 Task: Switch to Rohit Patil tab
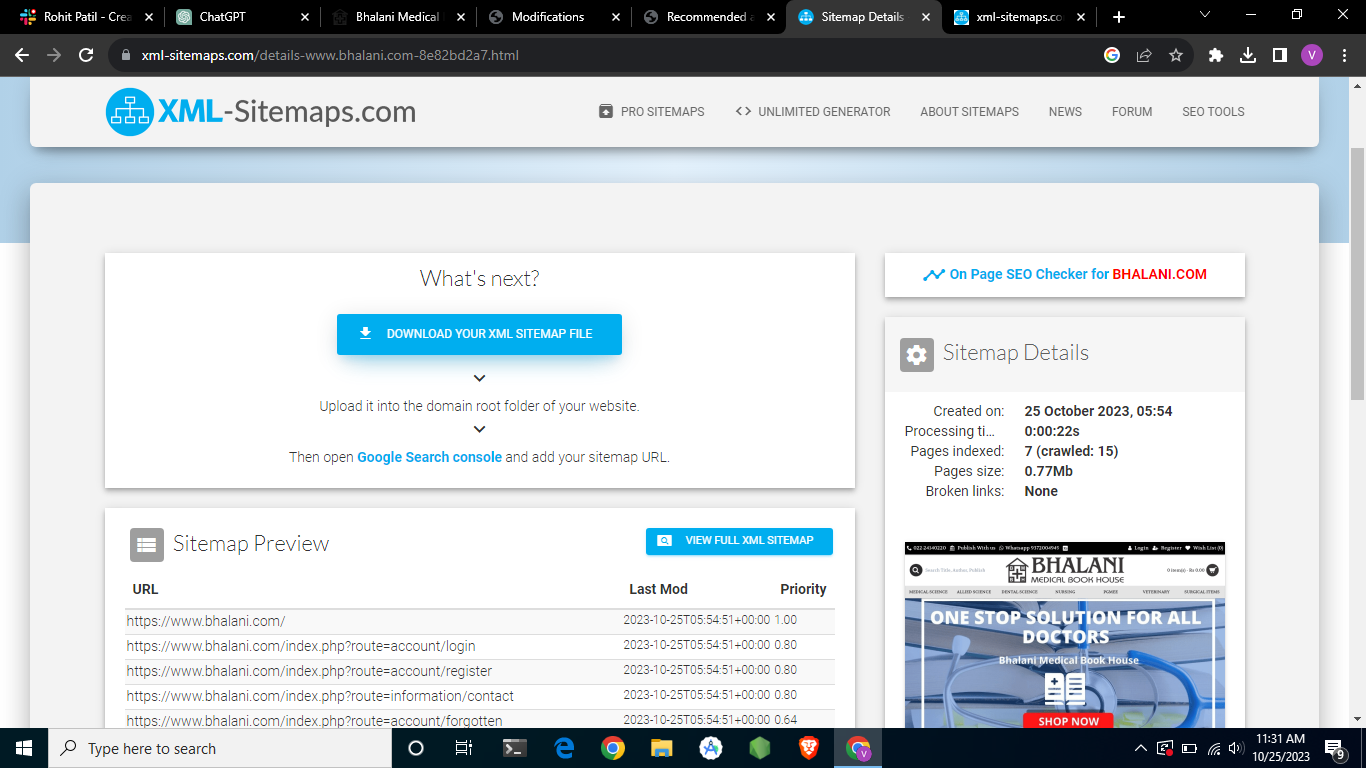[x=85, y=17]
